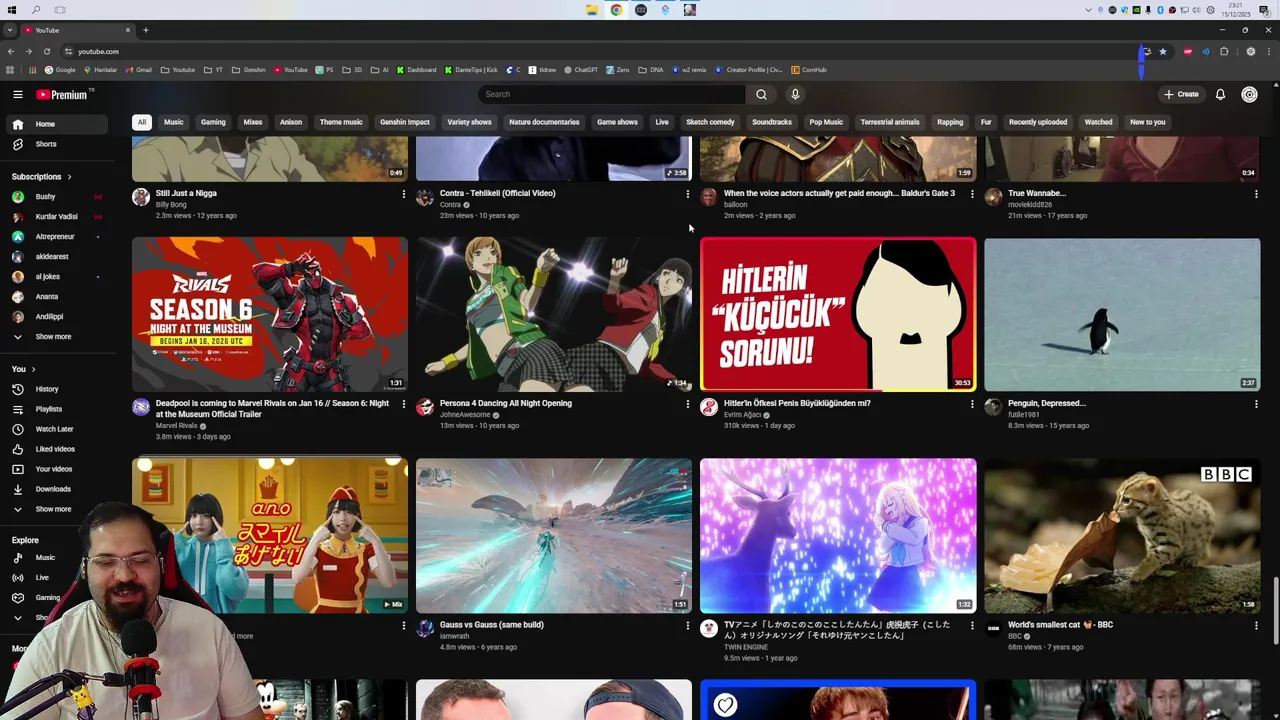Open the YouTube guide hamburger menu

18,94
